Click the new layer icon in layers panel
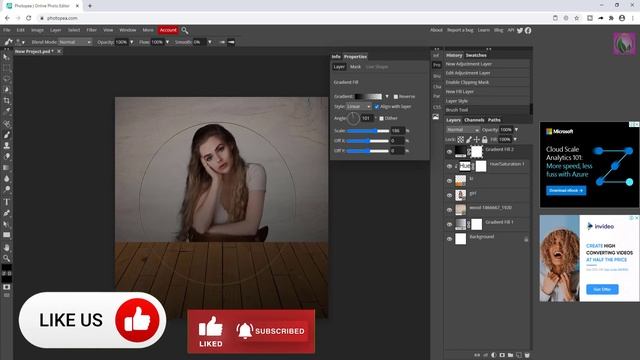Viewport: 640px width, 360px height. (x=519, y=355)
